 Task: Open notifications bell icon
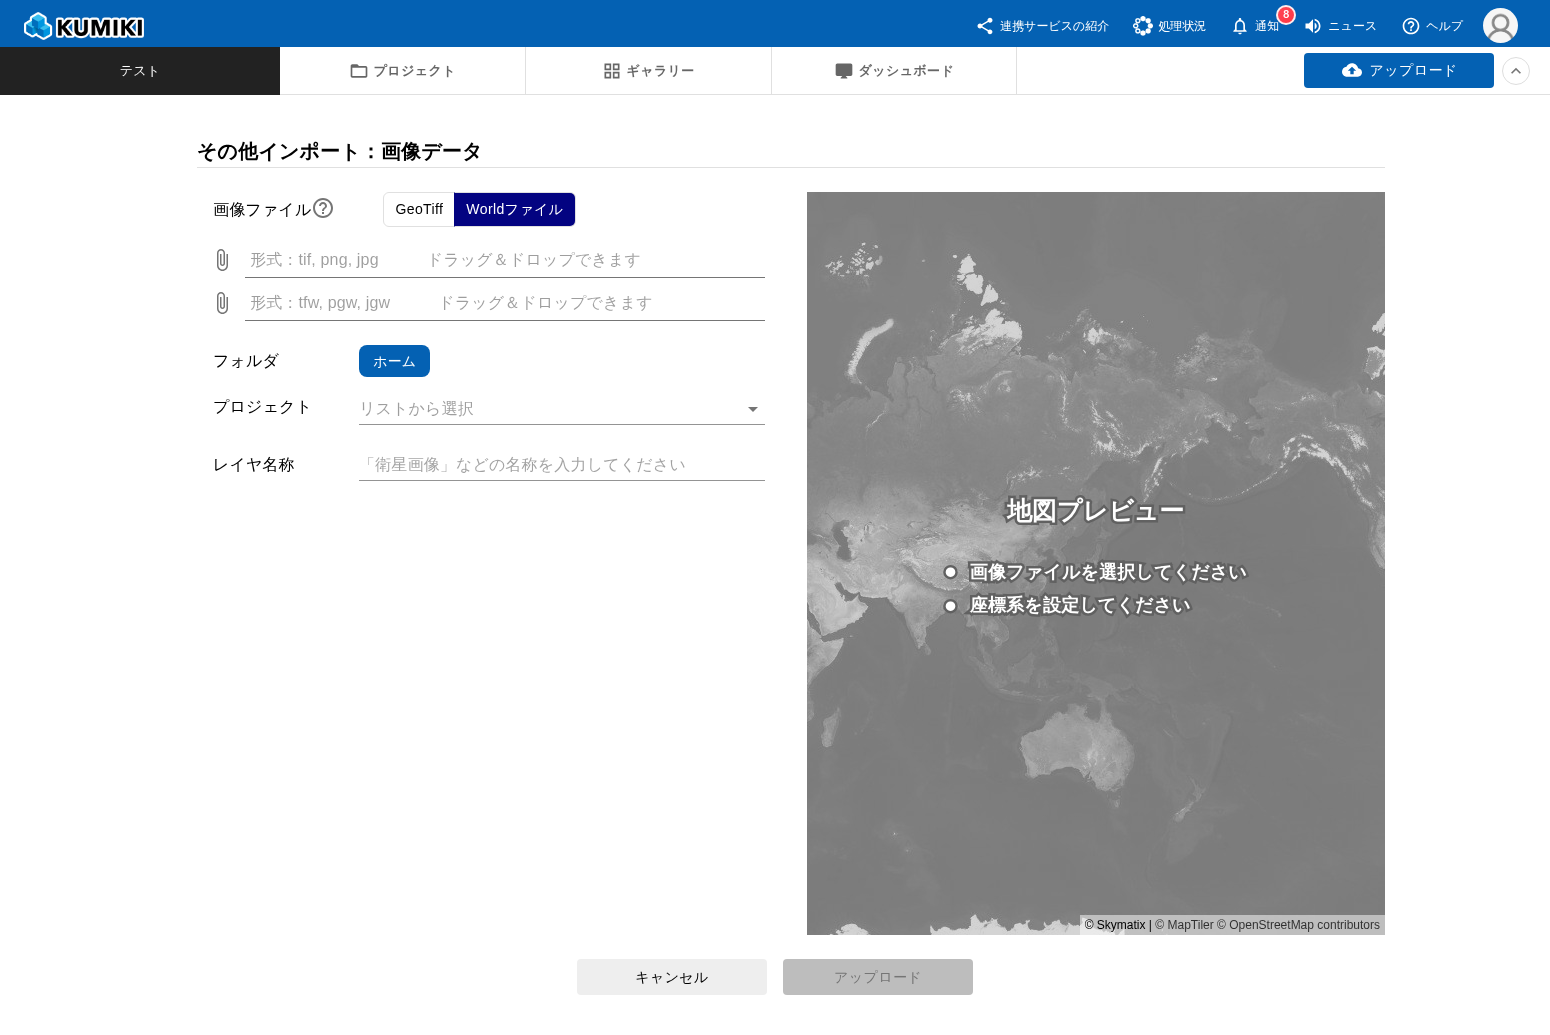(1240, 26)
